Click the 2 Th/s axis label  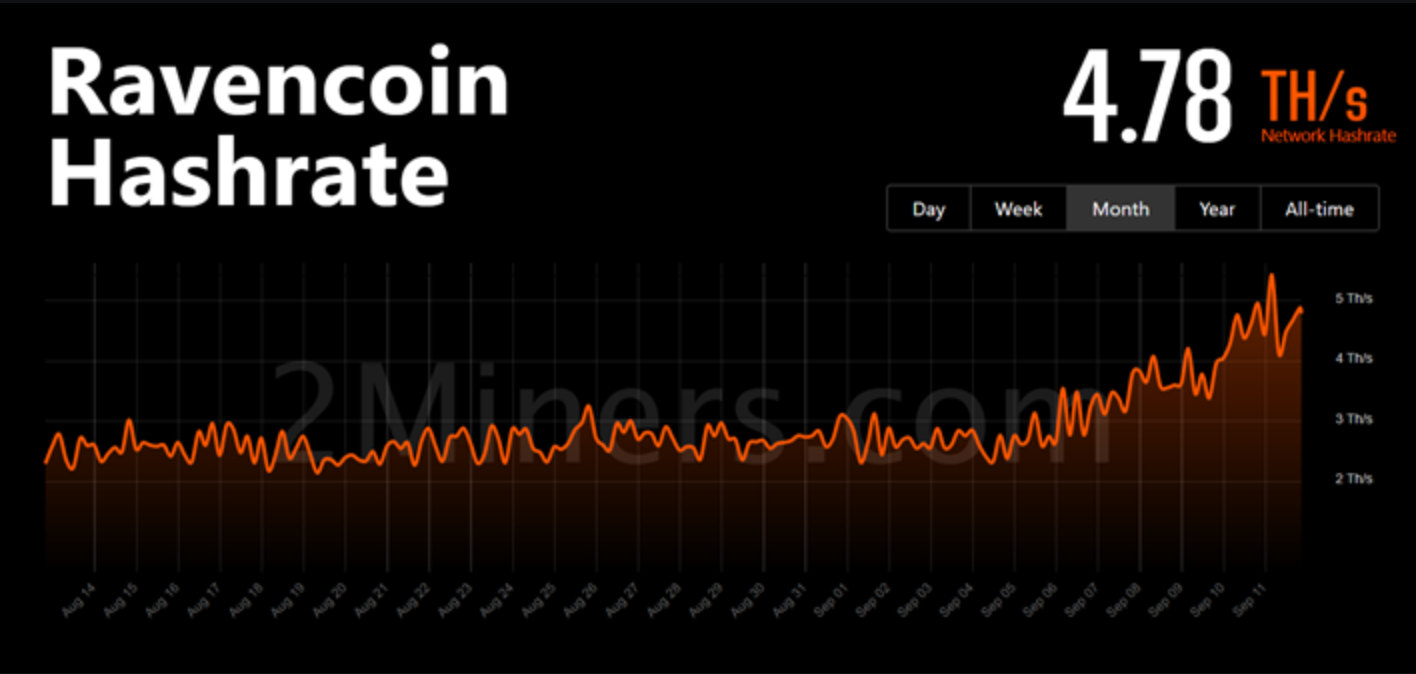pos(1353,479)
